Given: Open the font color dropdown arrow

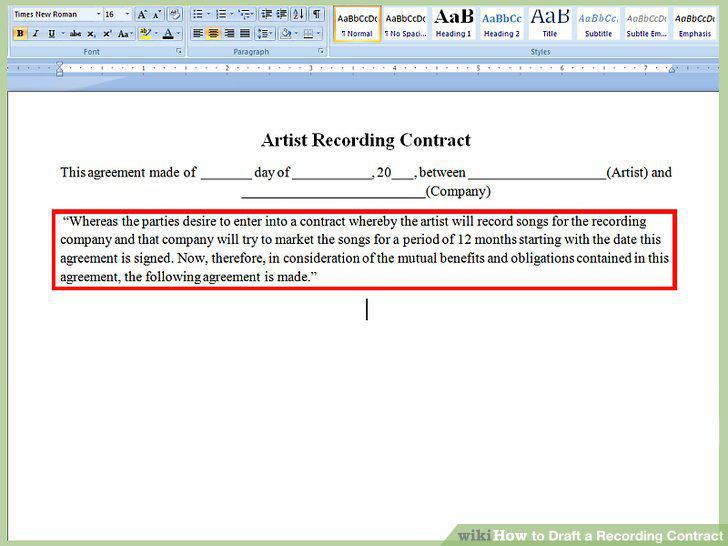Looking at the screenshot, I should (178, 33).
